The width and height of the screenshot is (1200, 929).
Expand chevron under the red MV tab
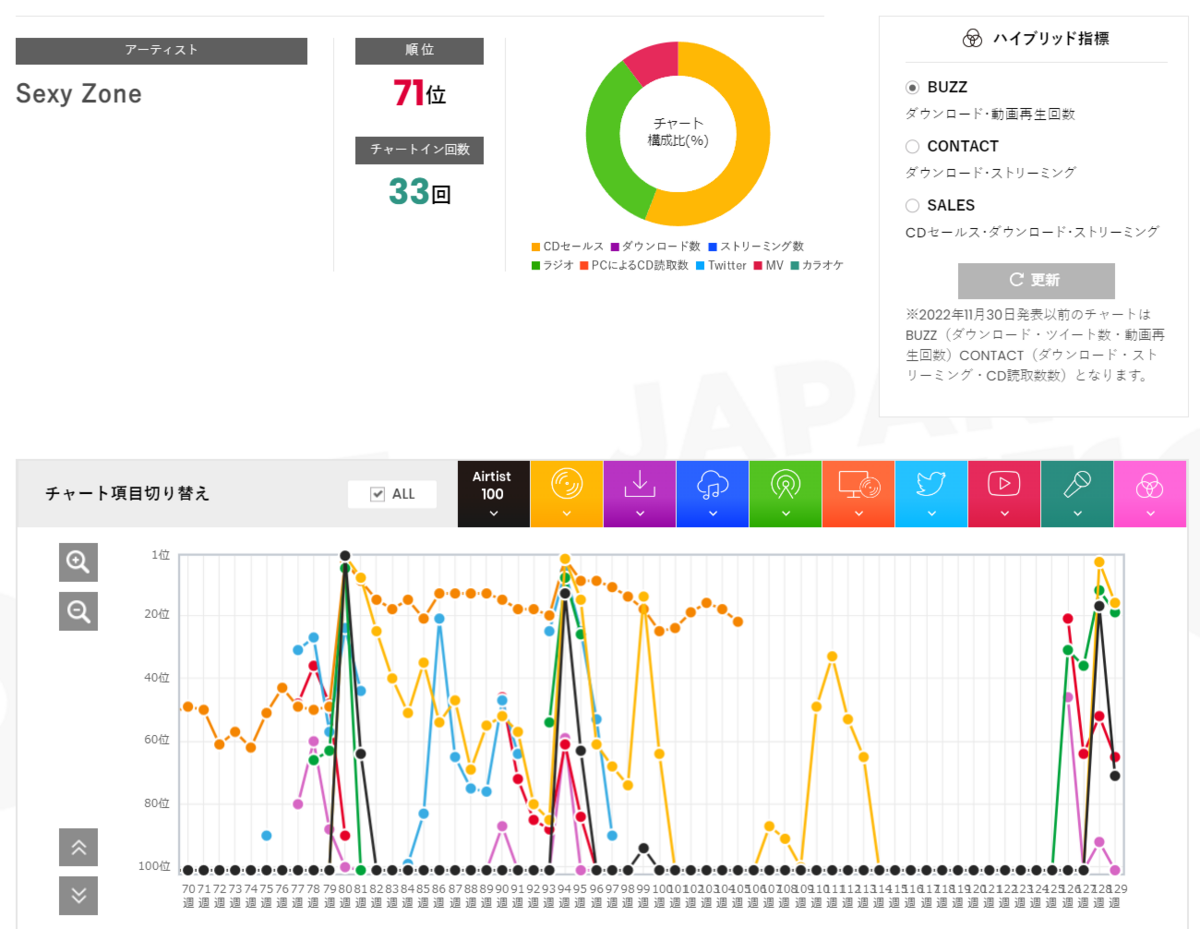pos(1004,513)
